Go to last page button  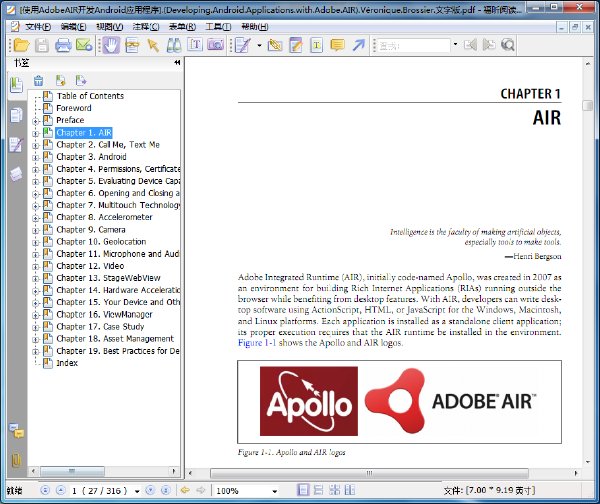point(166,490)
